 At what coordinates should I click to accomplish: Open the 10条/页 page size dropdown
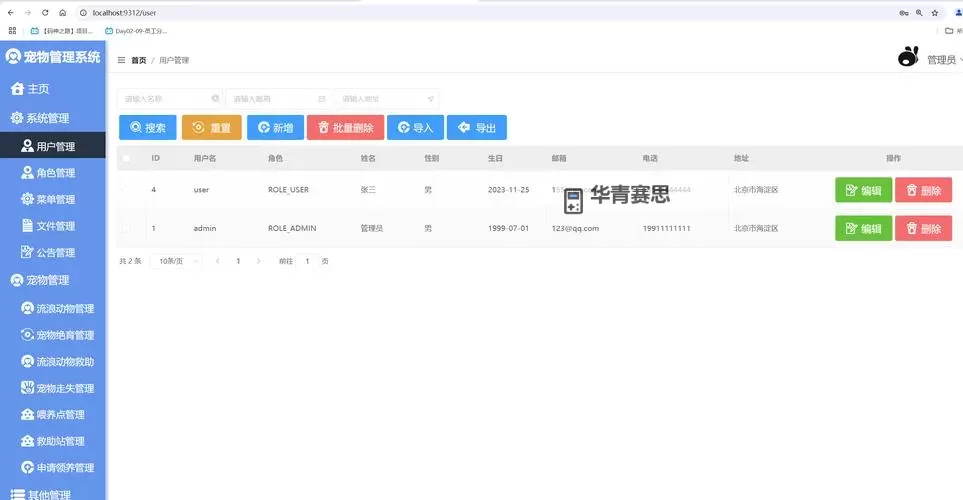[x=175, y=261]
